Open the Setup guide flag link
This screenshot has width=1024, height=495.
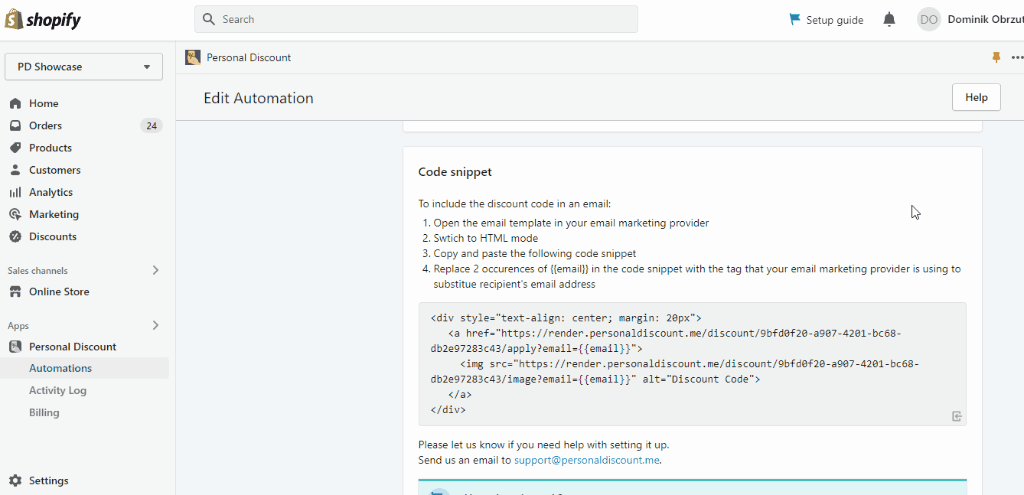pyautogui.click(x=826, y=20)
